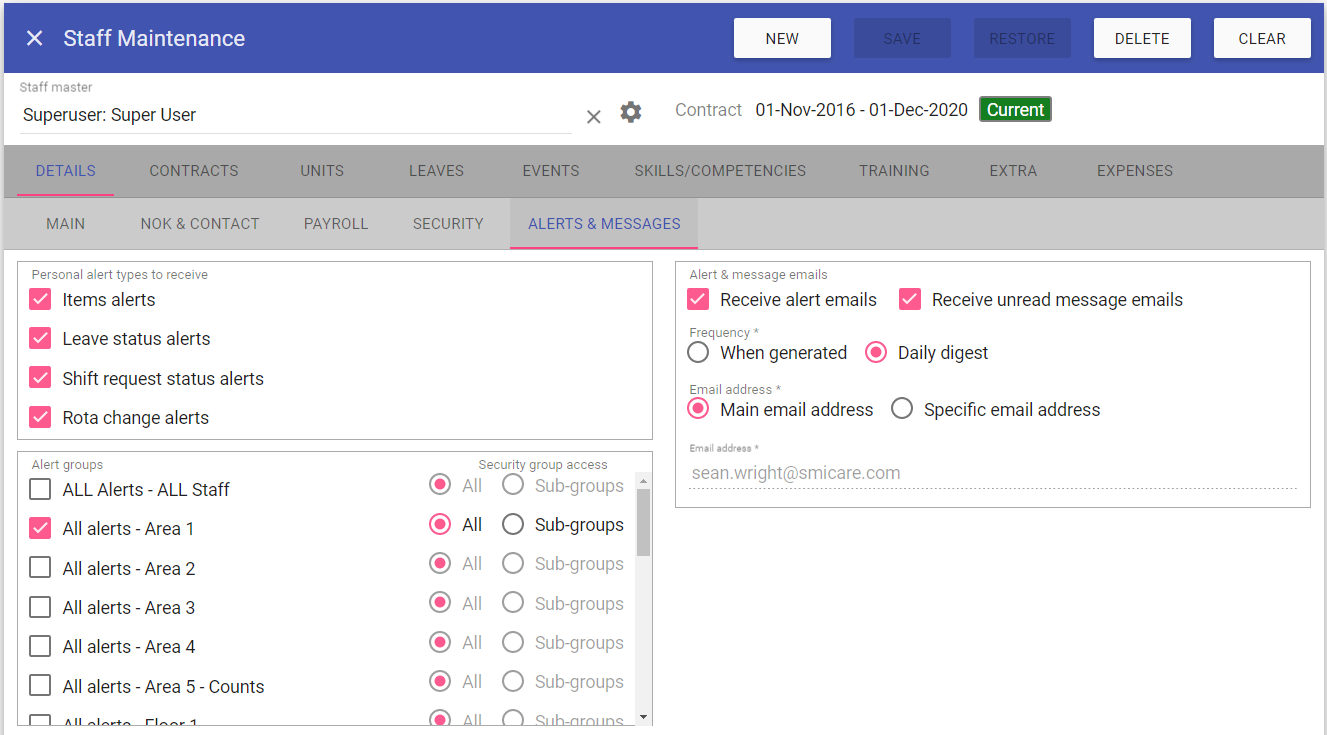The width and height of the screenshot is (1327, 735).
Task: Go to the Training tab
Action: (894, 171)
